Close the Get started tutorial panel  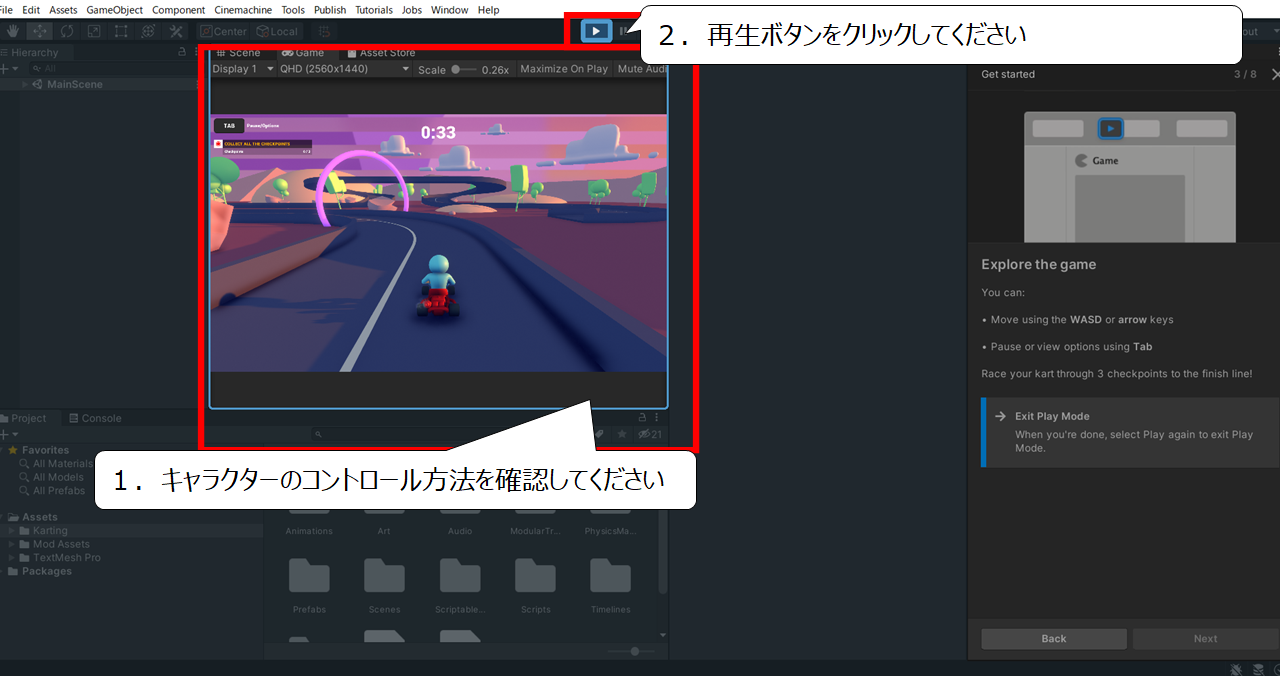[x=1275, y=74]
